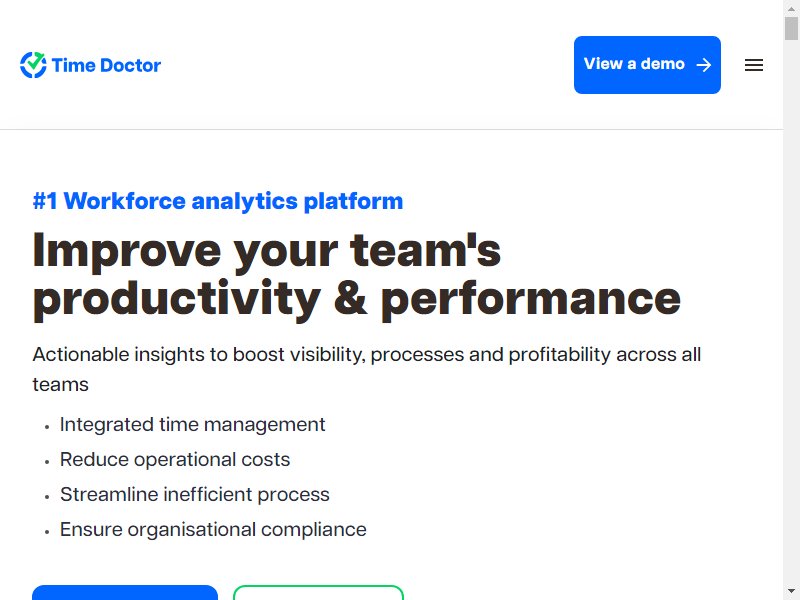Screen dimensions: 800x600
Task: Click the '#1 Workforce analytics platform' tagline
Action: click(x=218, y=201)
